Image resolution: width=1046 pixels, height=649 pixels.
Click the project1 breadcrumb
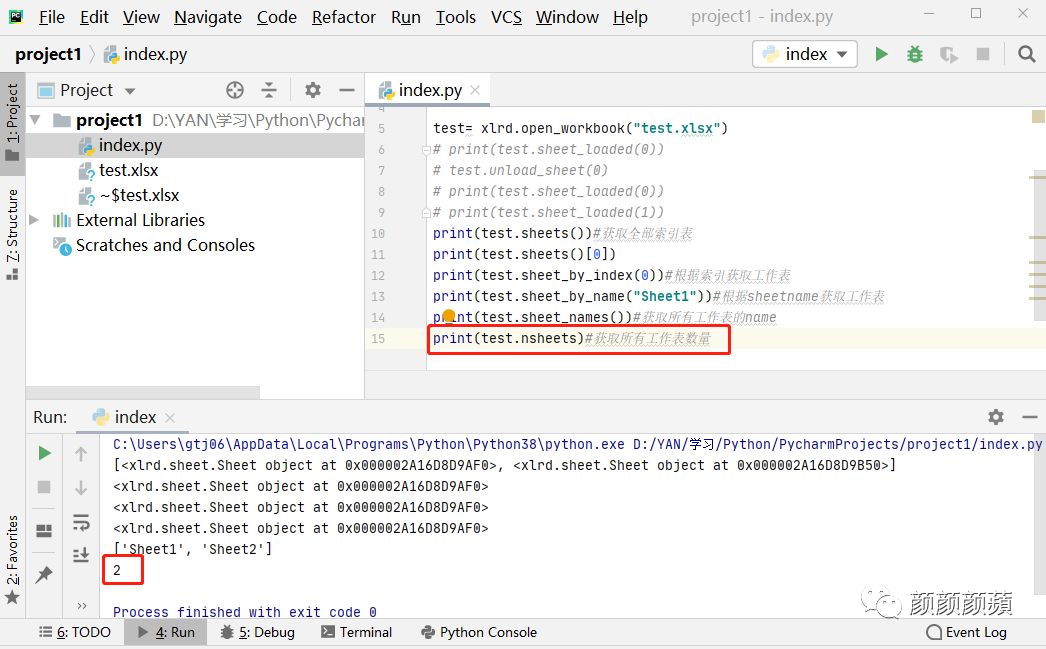[48, 54]
